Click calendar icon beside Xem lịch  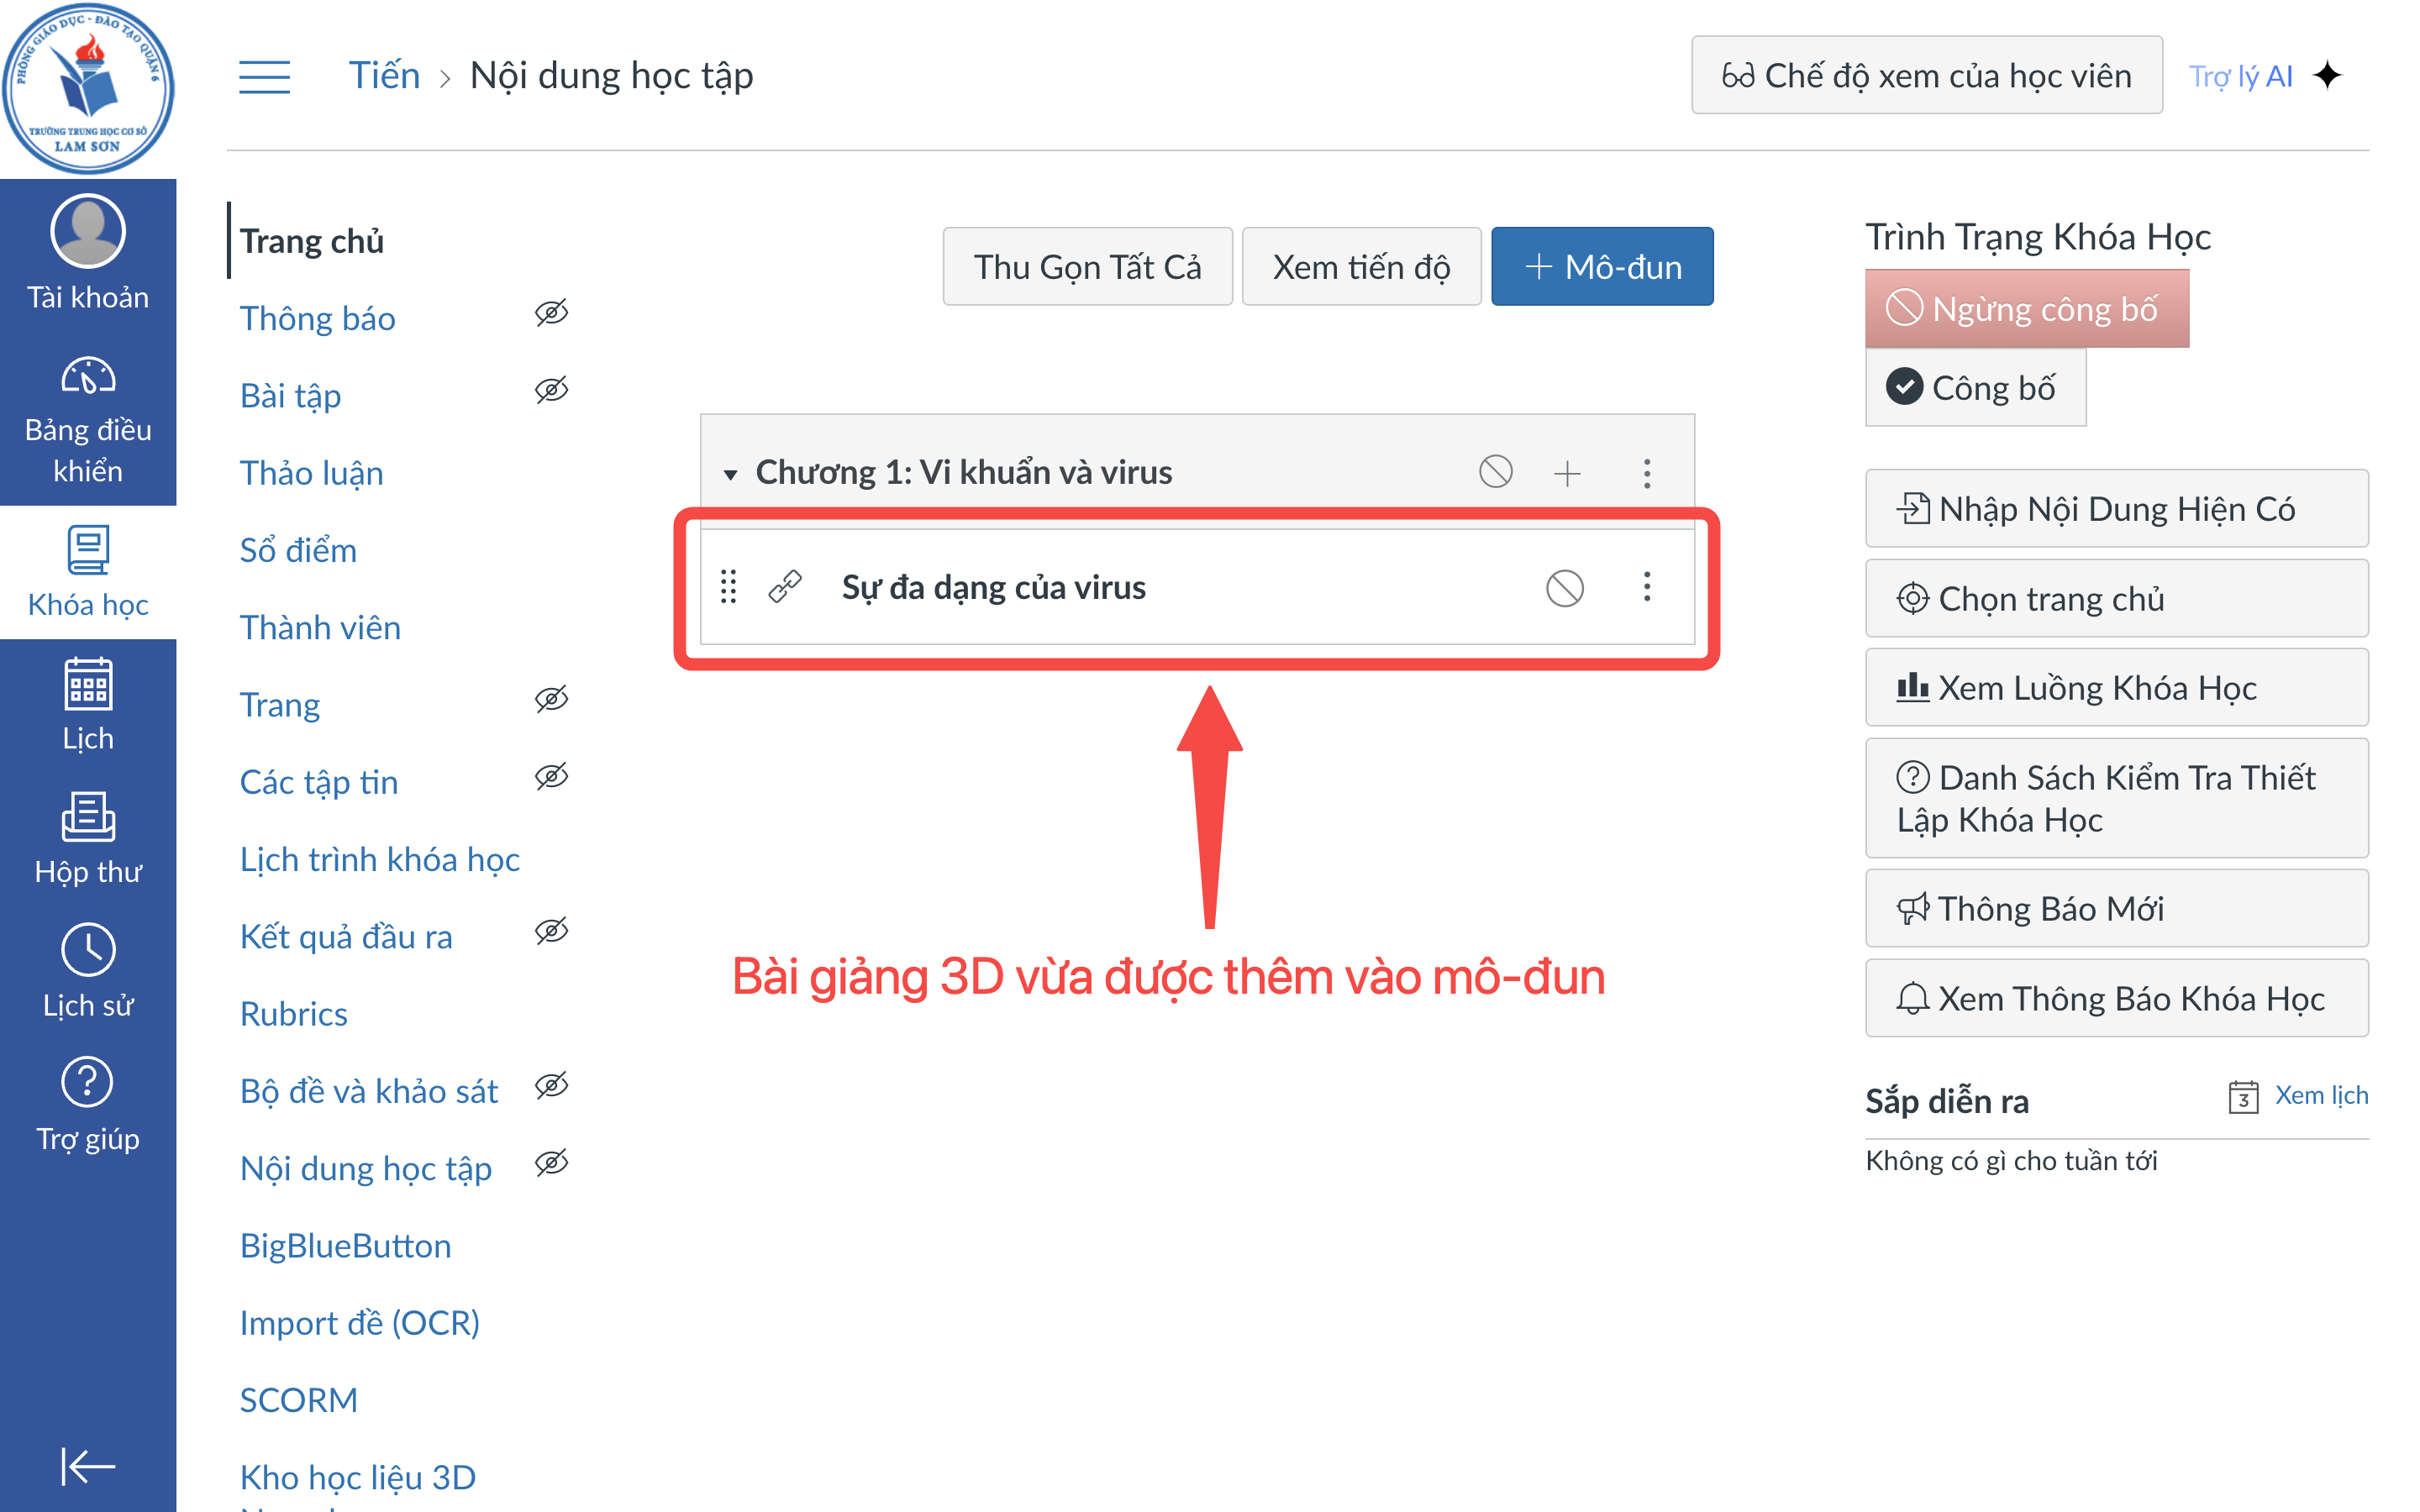(2243, 1097)
